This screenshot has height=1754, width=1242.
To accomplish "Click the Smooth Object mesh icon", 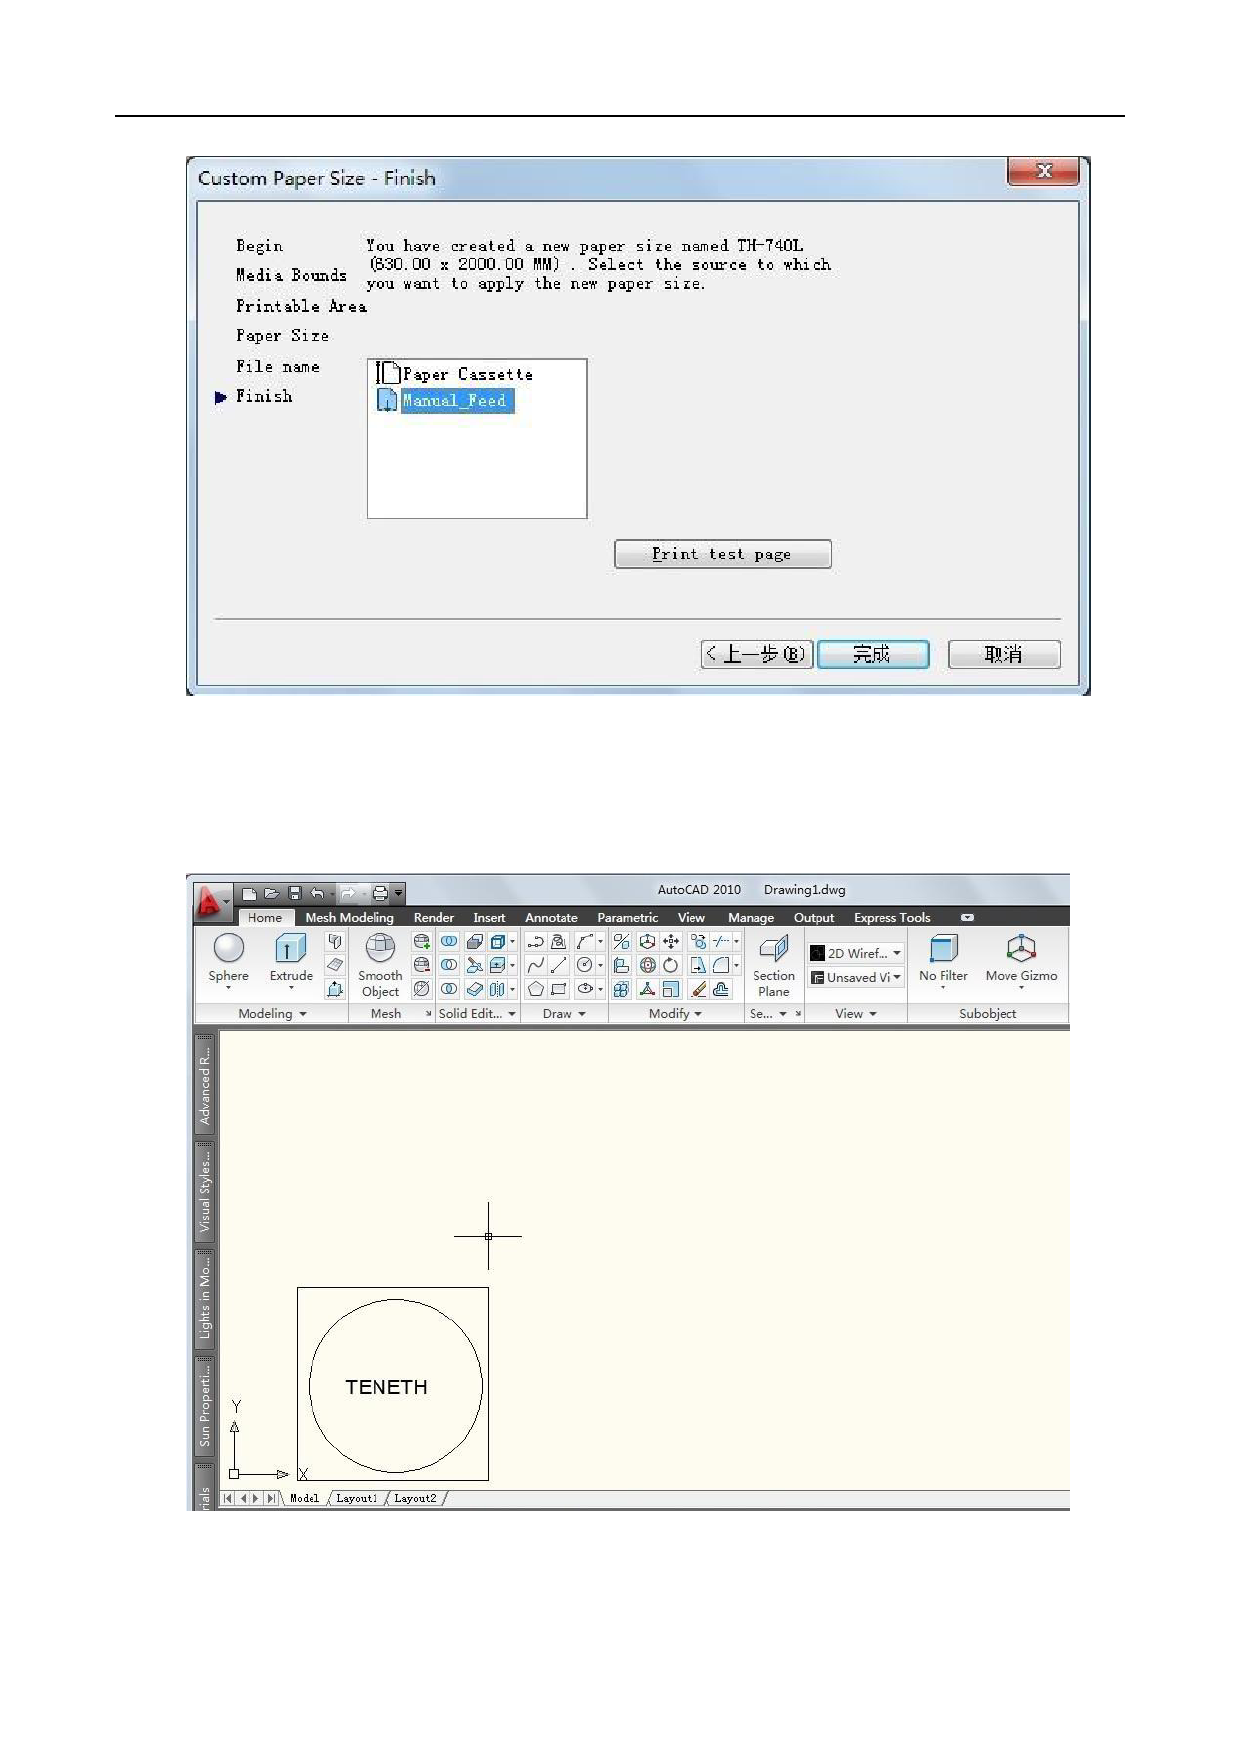I will [380, 949].
